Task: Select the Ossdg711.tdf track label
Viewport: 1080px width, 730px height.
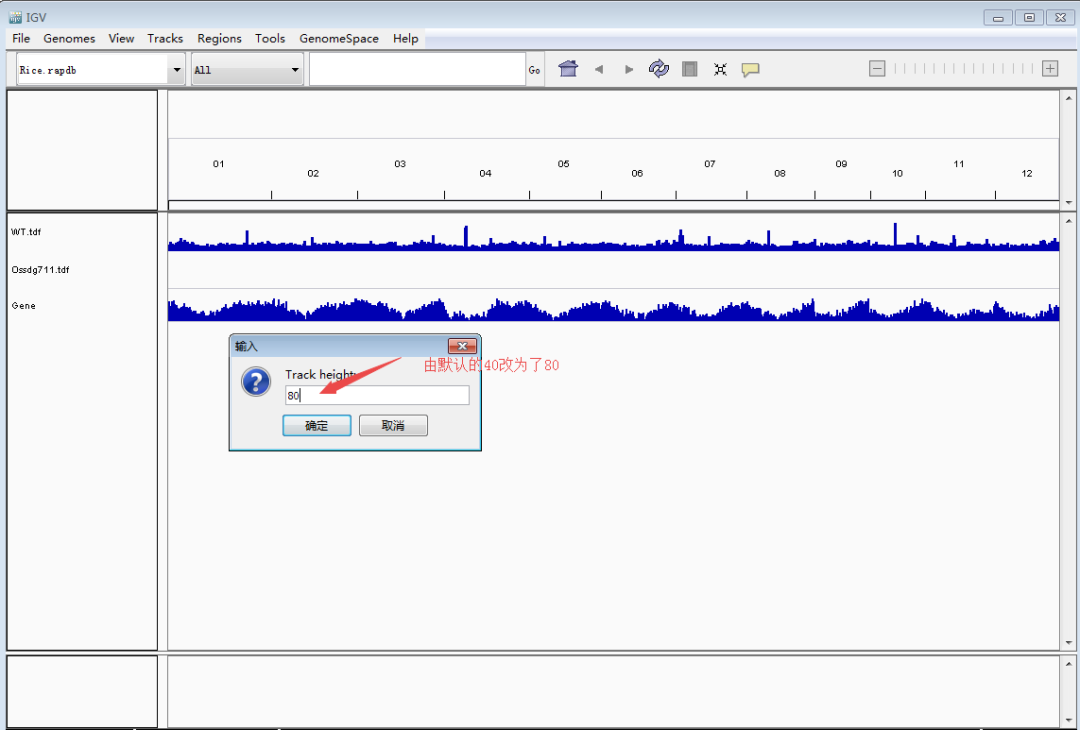Action: [39, 269]
